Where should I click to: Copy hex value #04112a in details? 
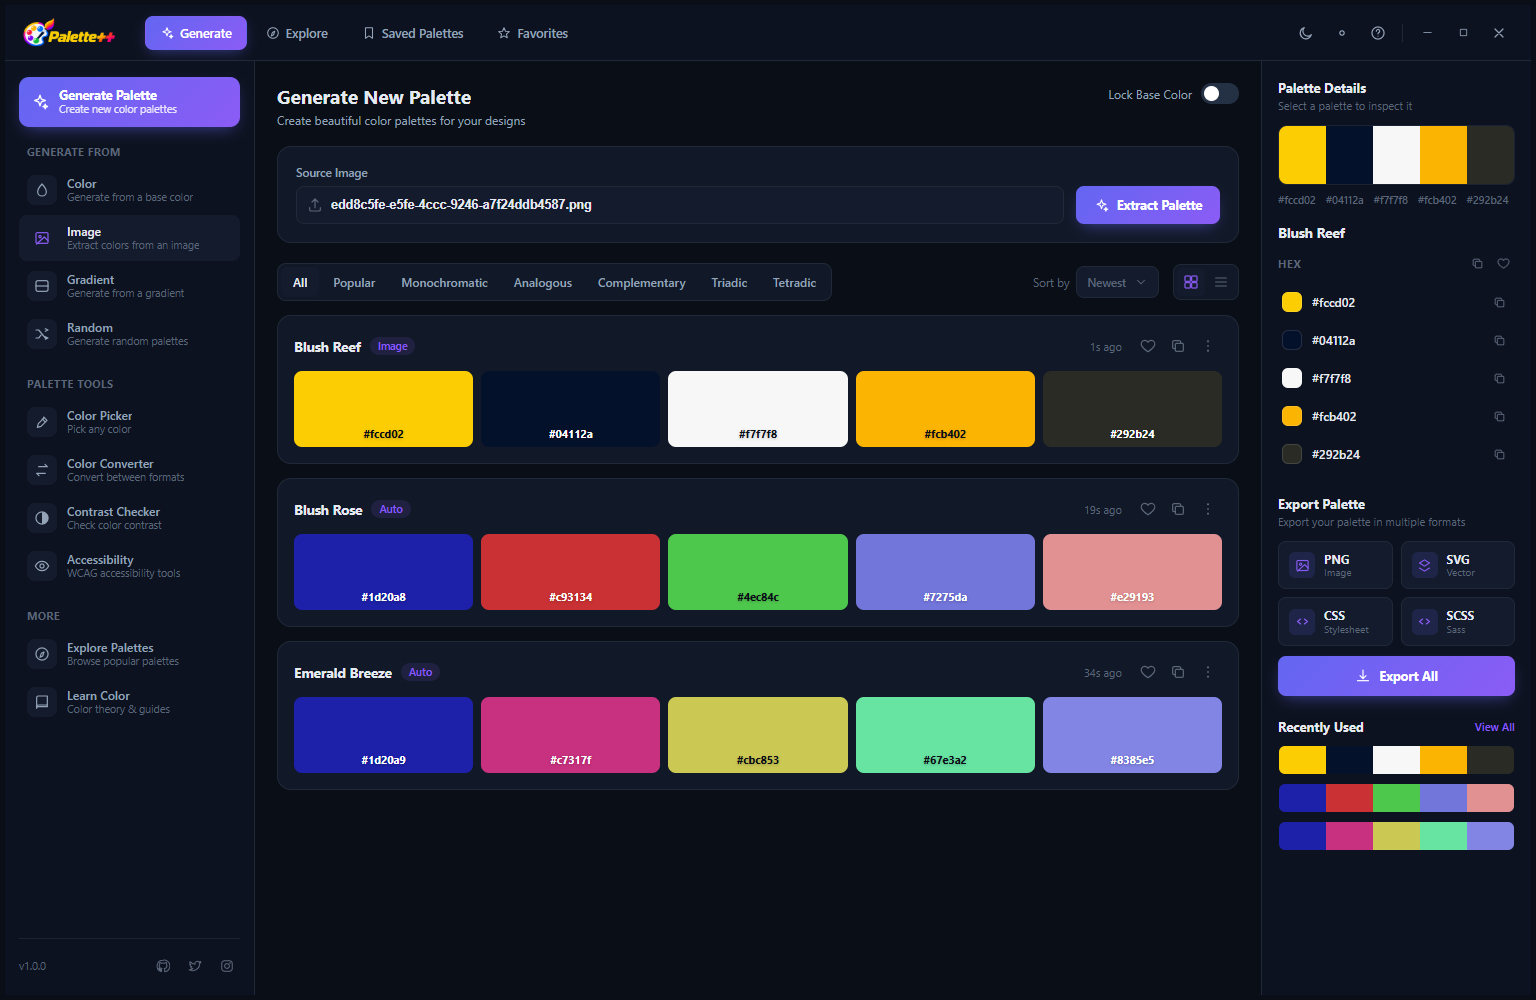point(1499,340)
